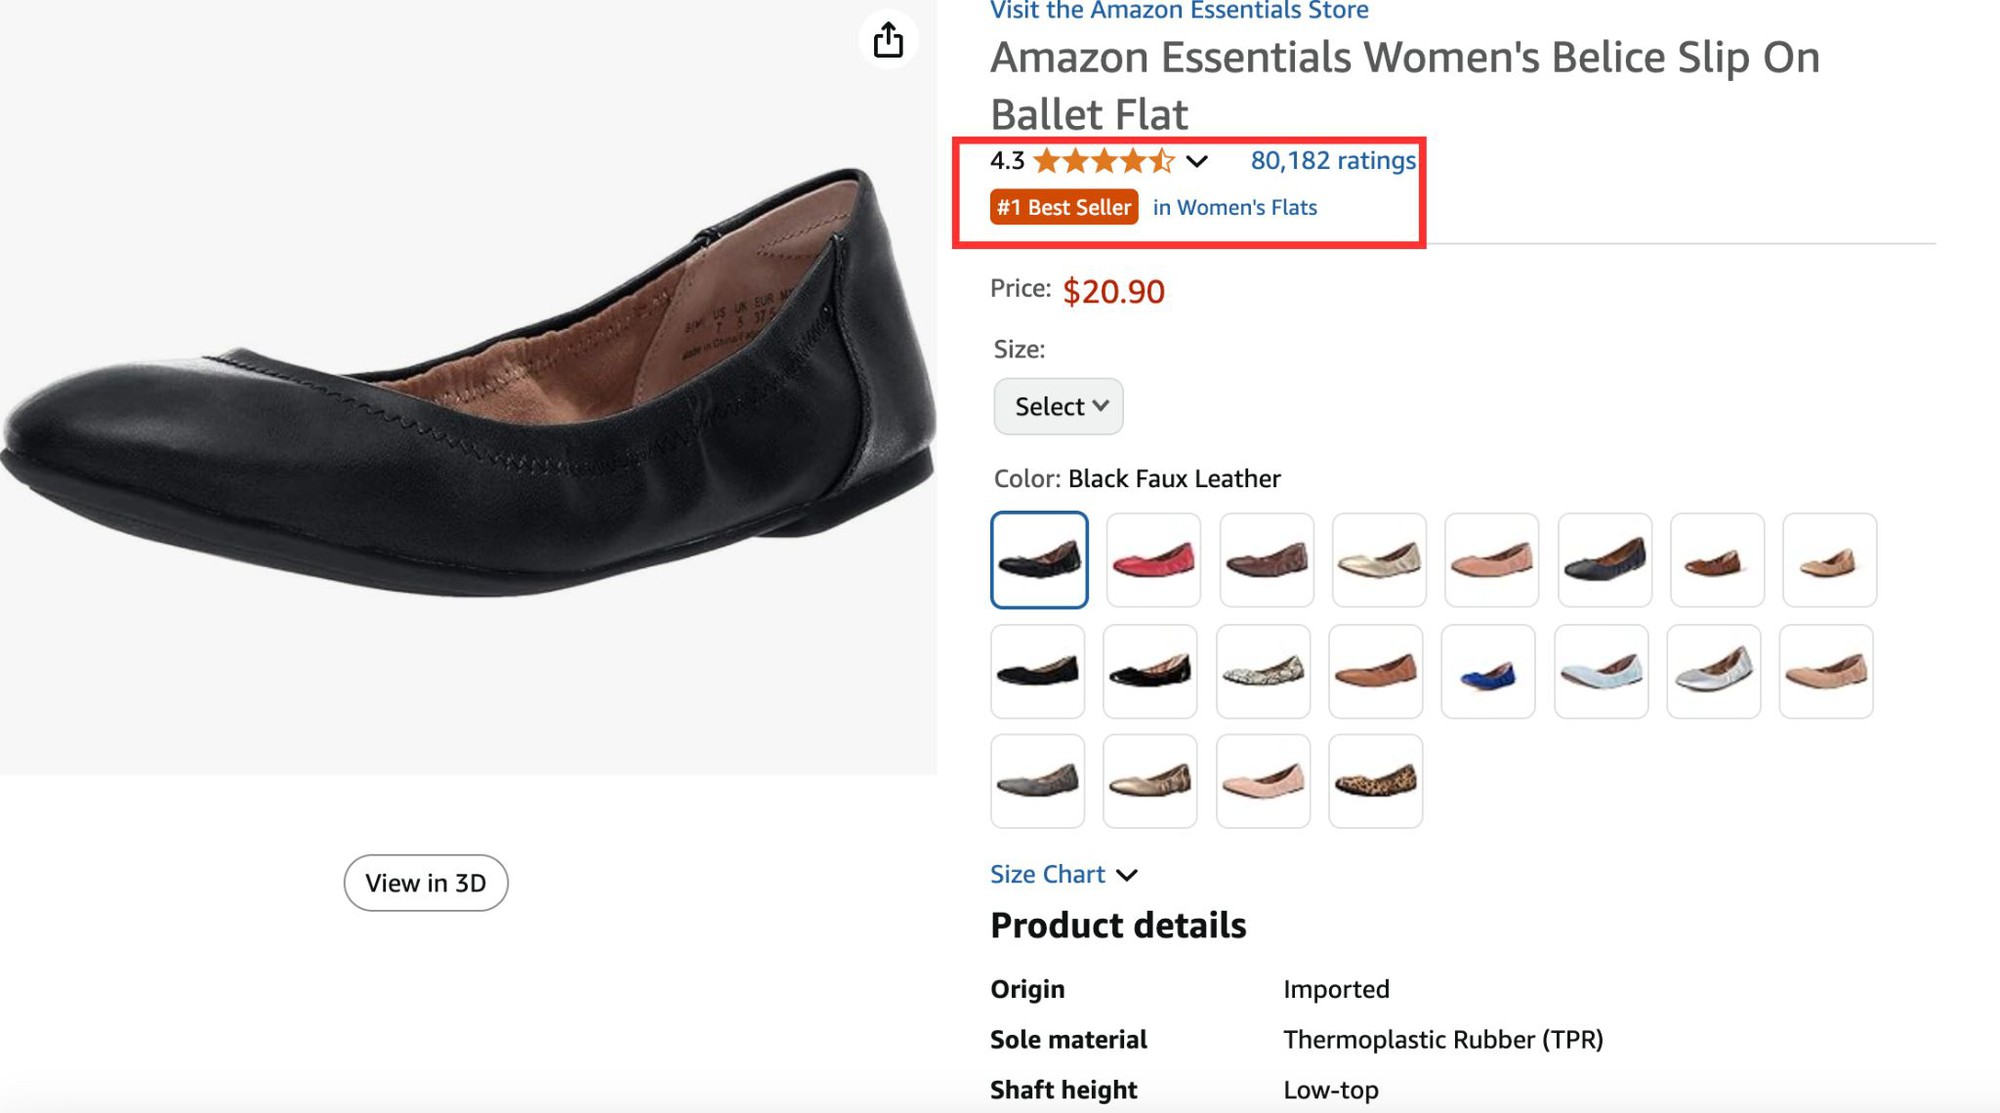Choose the royal blue flat swatch
The height and width of the screenshot is (1113, 2000).
[x=1488, y=672]
